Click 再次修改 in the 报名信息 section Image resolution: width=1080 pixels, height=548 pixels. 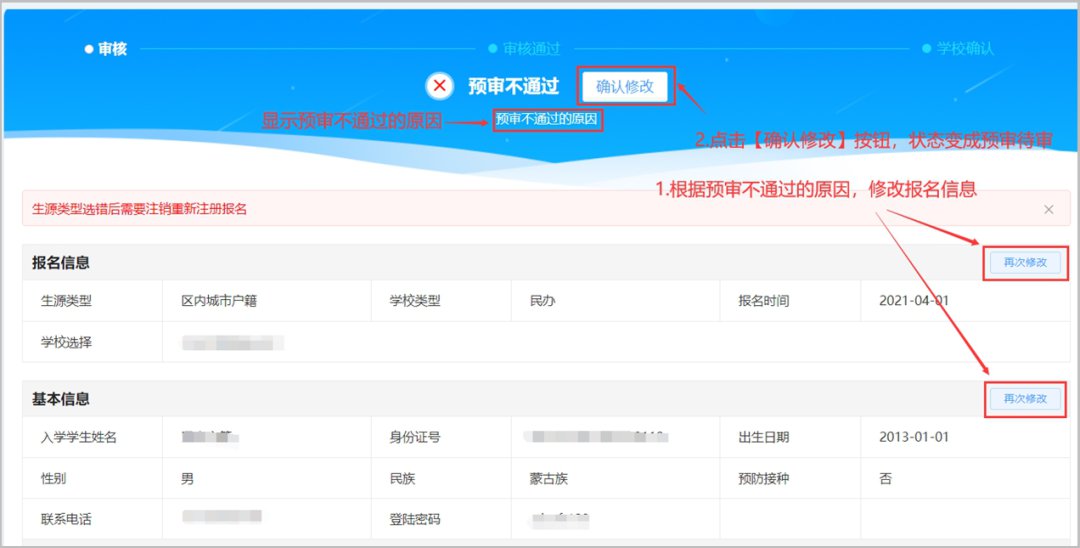tap(1024, 262)
